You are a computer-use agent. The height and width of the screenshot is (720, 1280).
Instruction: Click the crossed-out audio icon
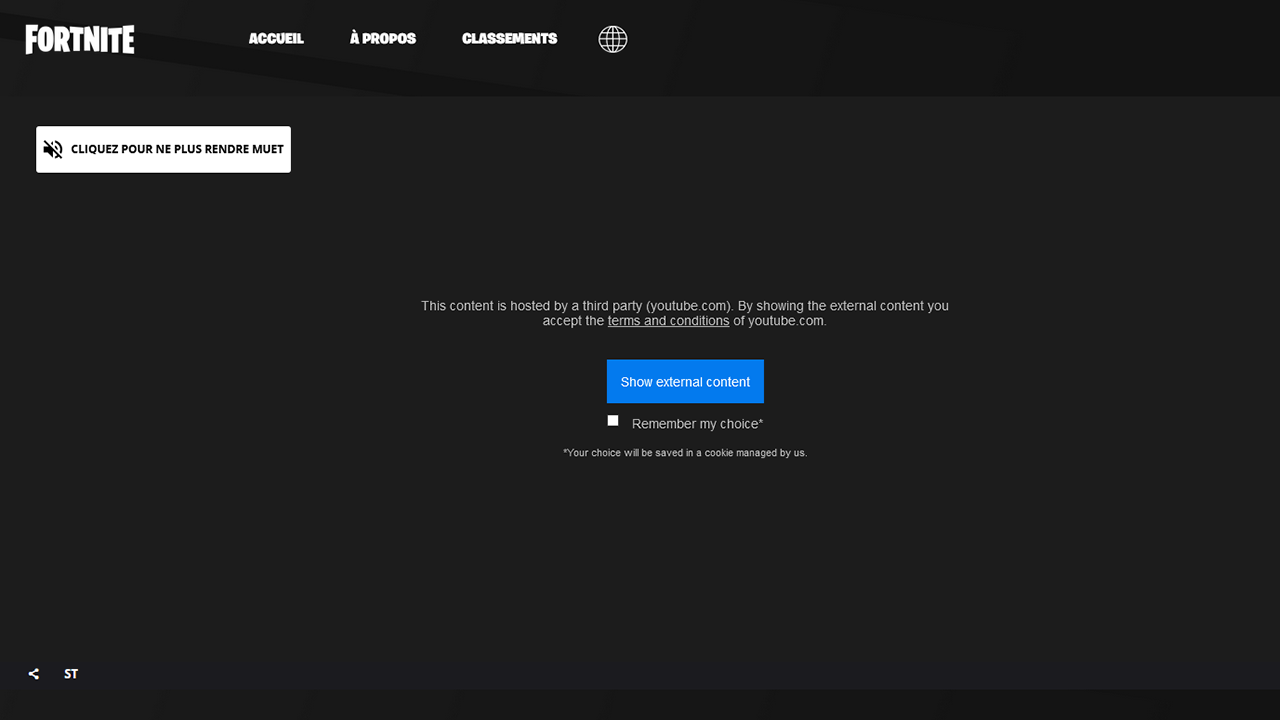click(53, 149)
